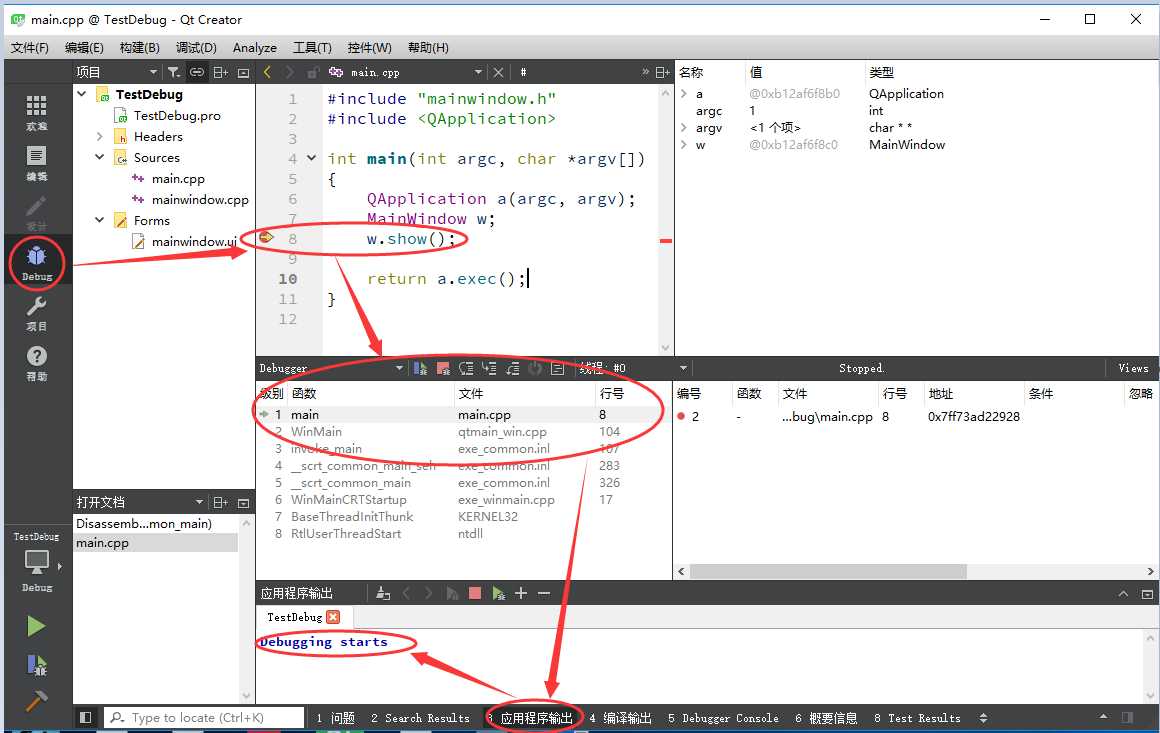Click the filter tree icon in Projects pane
The width and height of the screenshot is (1160, 733).
[174, 72]
